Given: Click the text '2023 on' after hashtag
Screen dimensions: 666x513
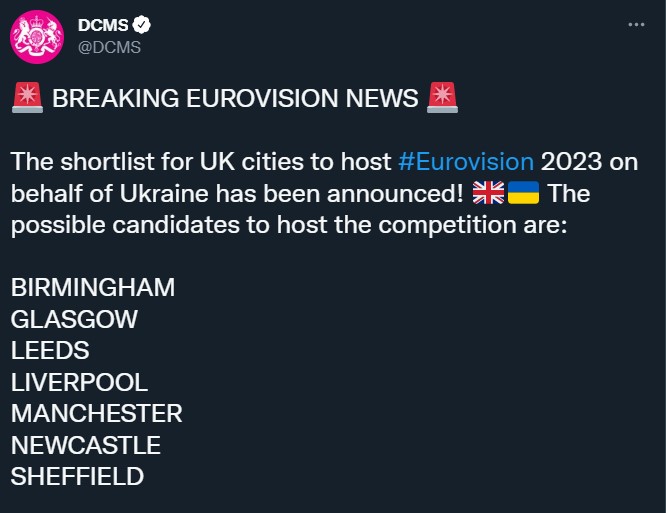Looking at the screenshot, I should [589, 162].
